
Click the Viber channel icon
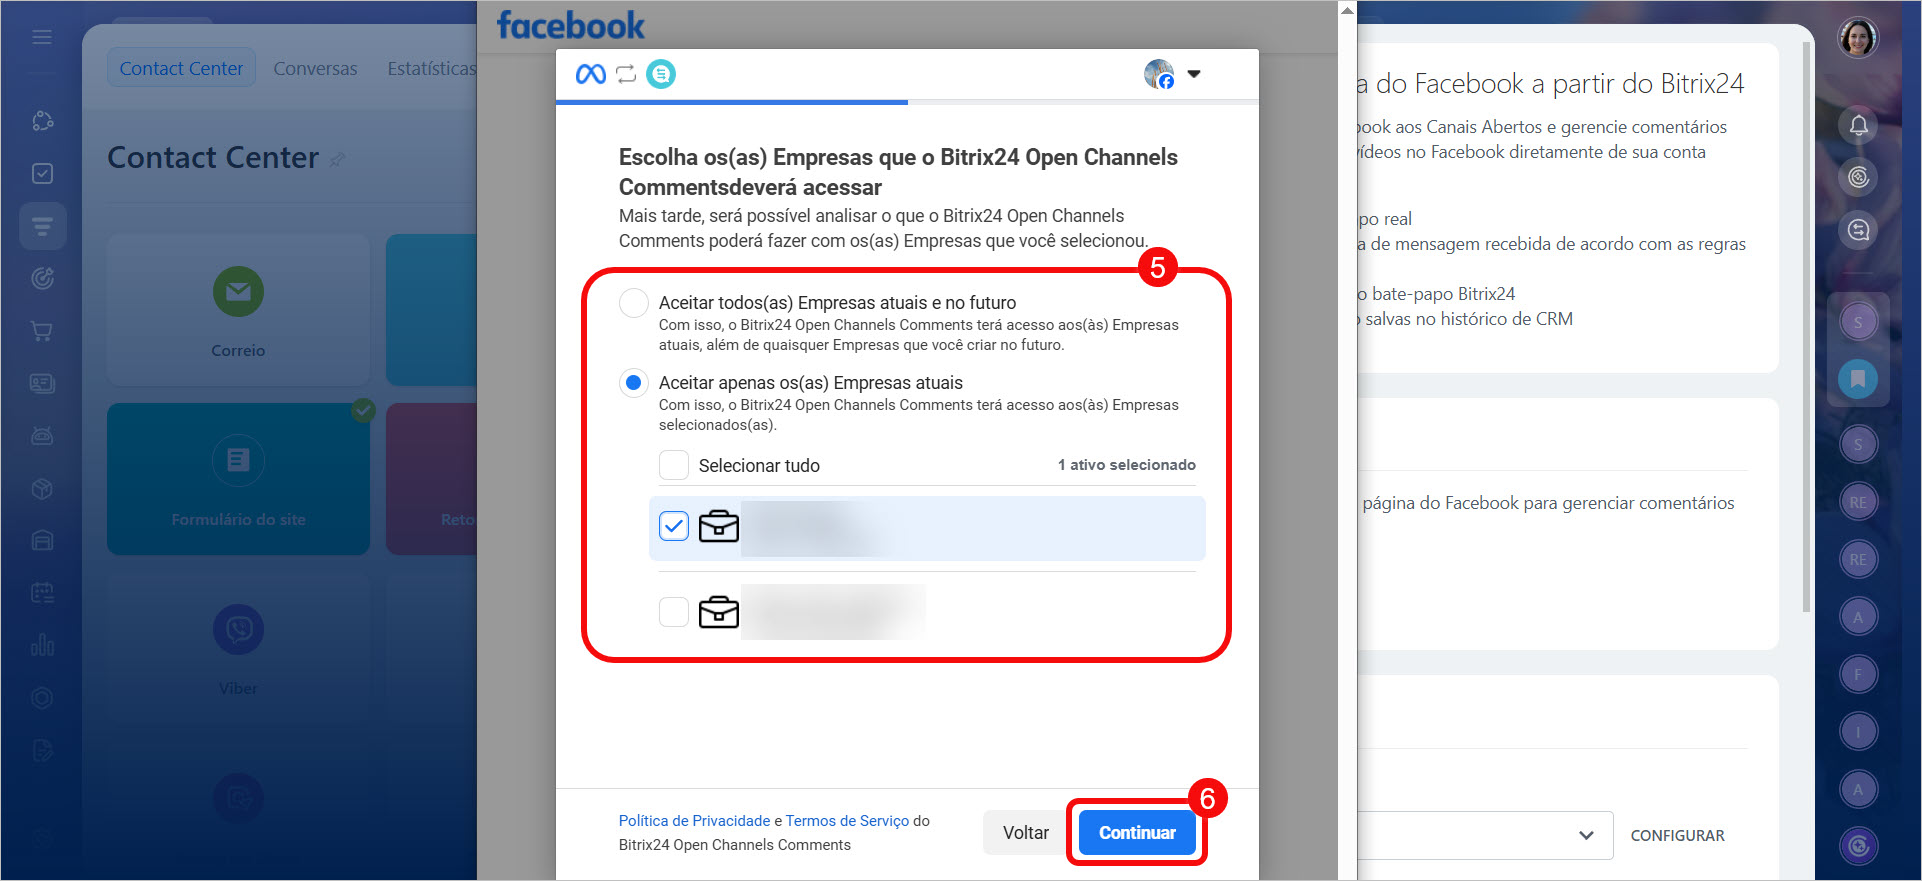click(238, 629)
